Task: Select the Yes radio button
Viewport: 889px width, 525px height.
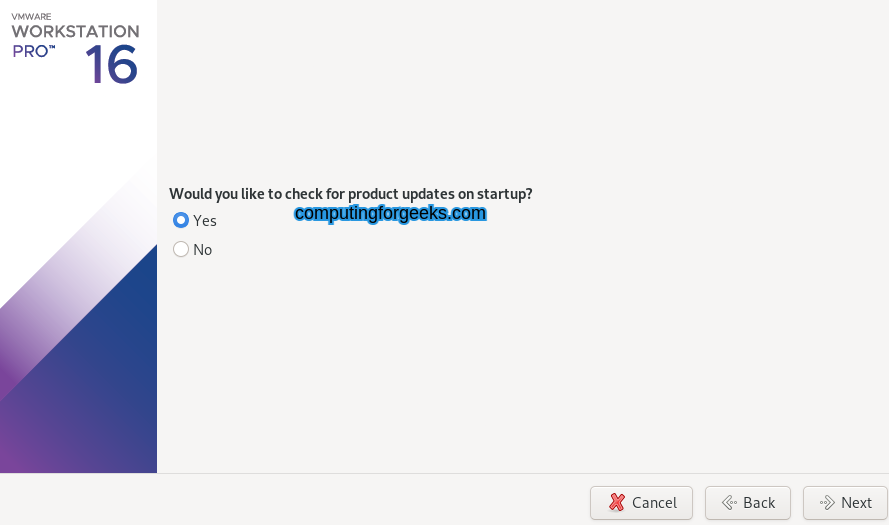Action: point(181,220)
